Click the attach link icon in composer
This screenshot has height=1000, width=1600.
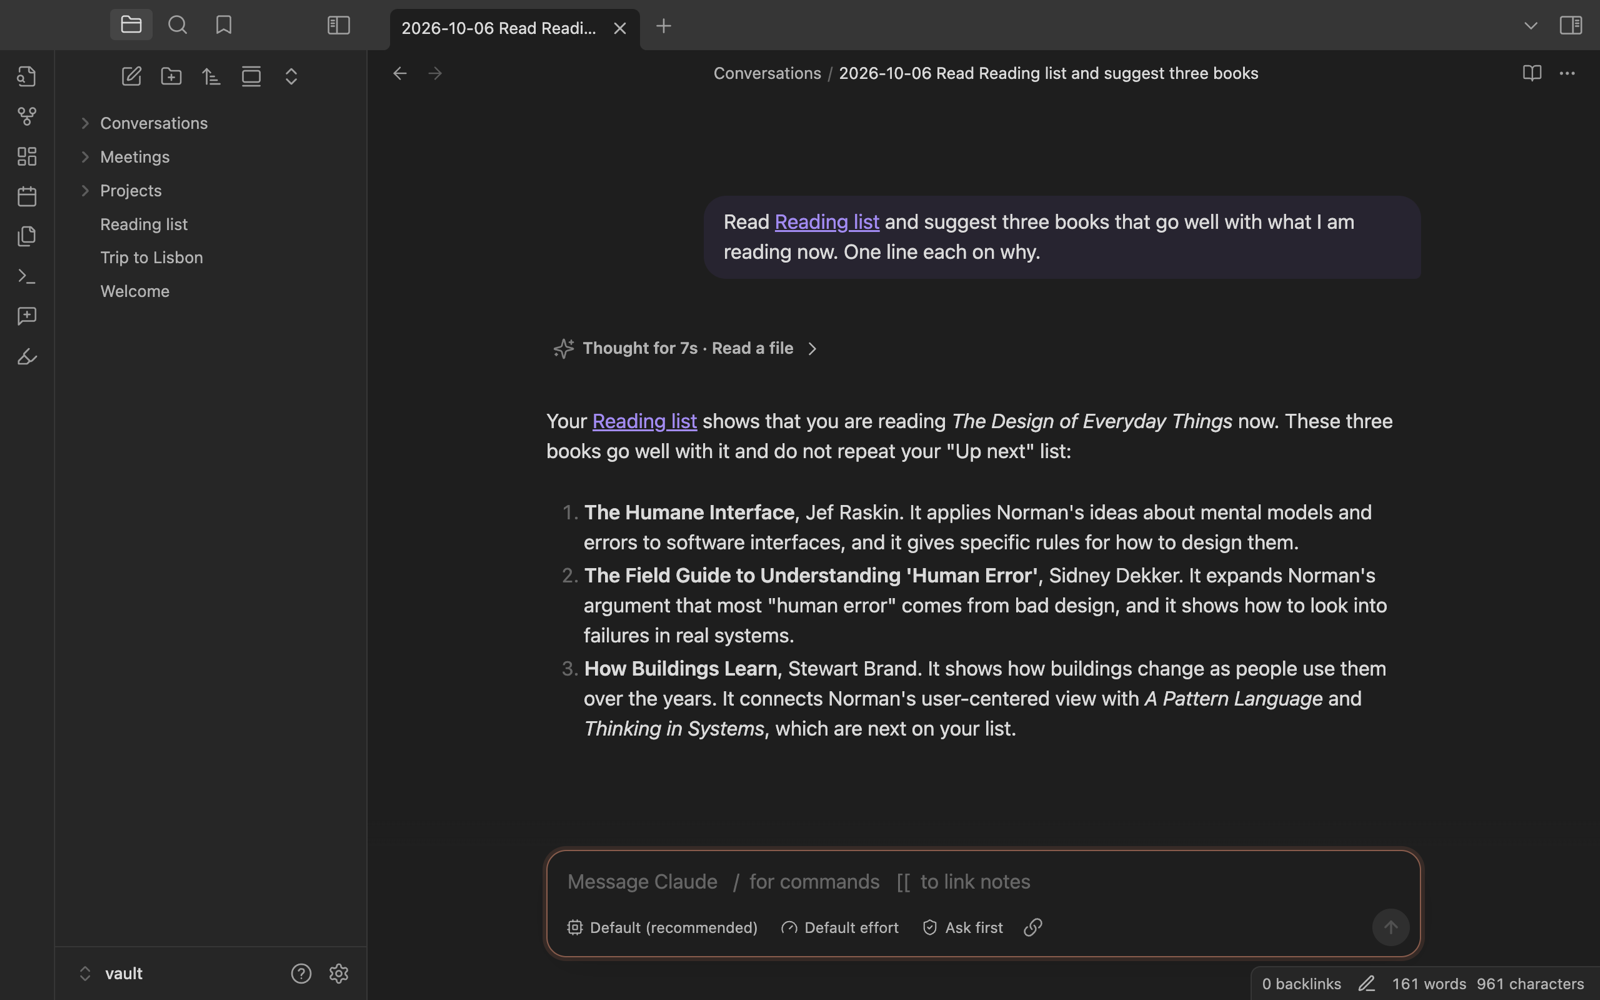(x=1033, y=928)
